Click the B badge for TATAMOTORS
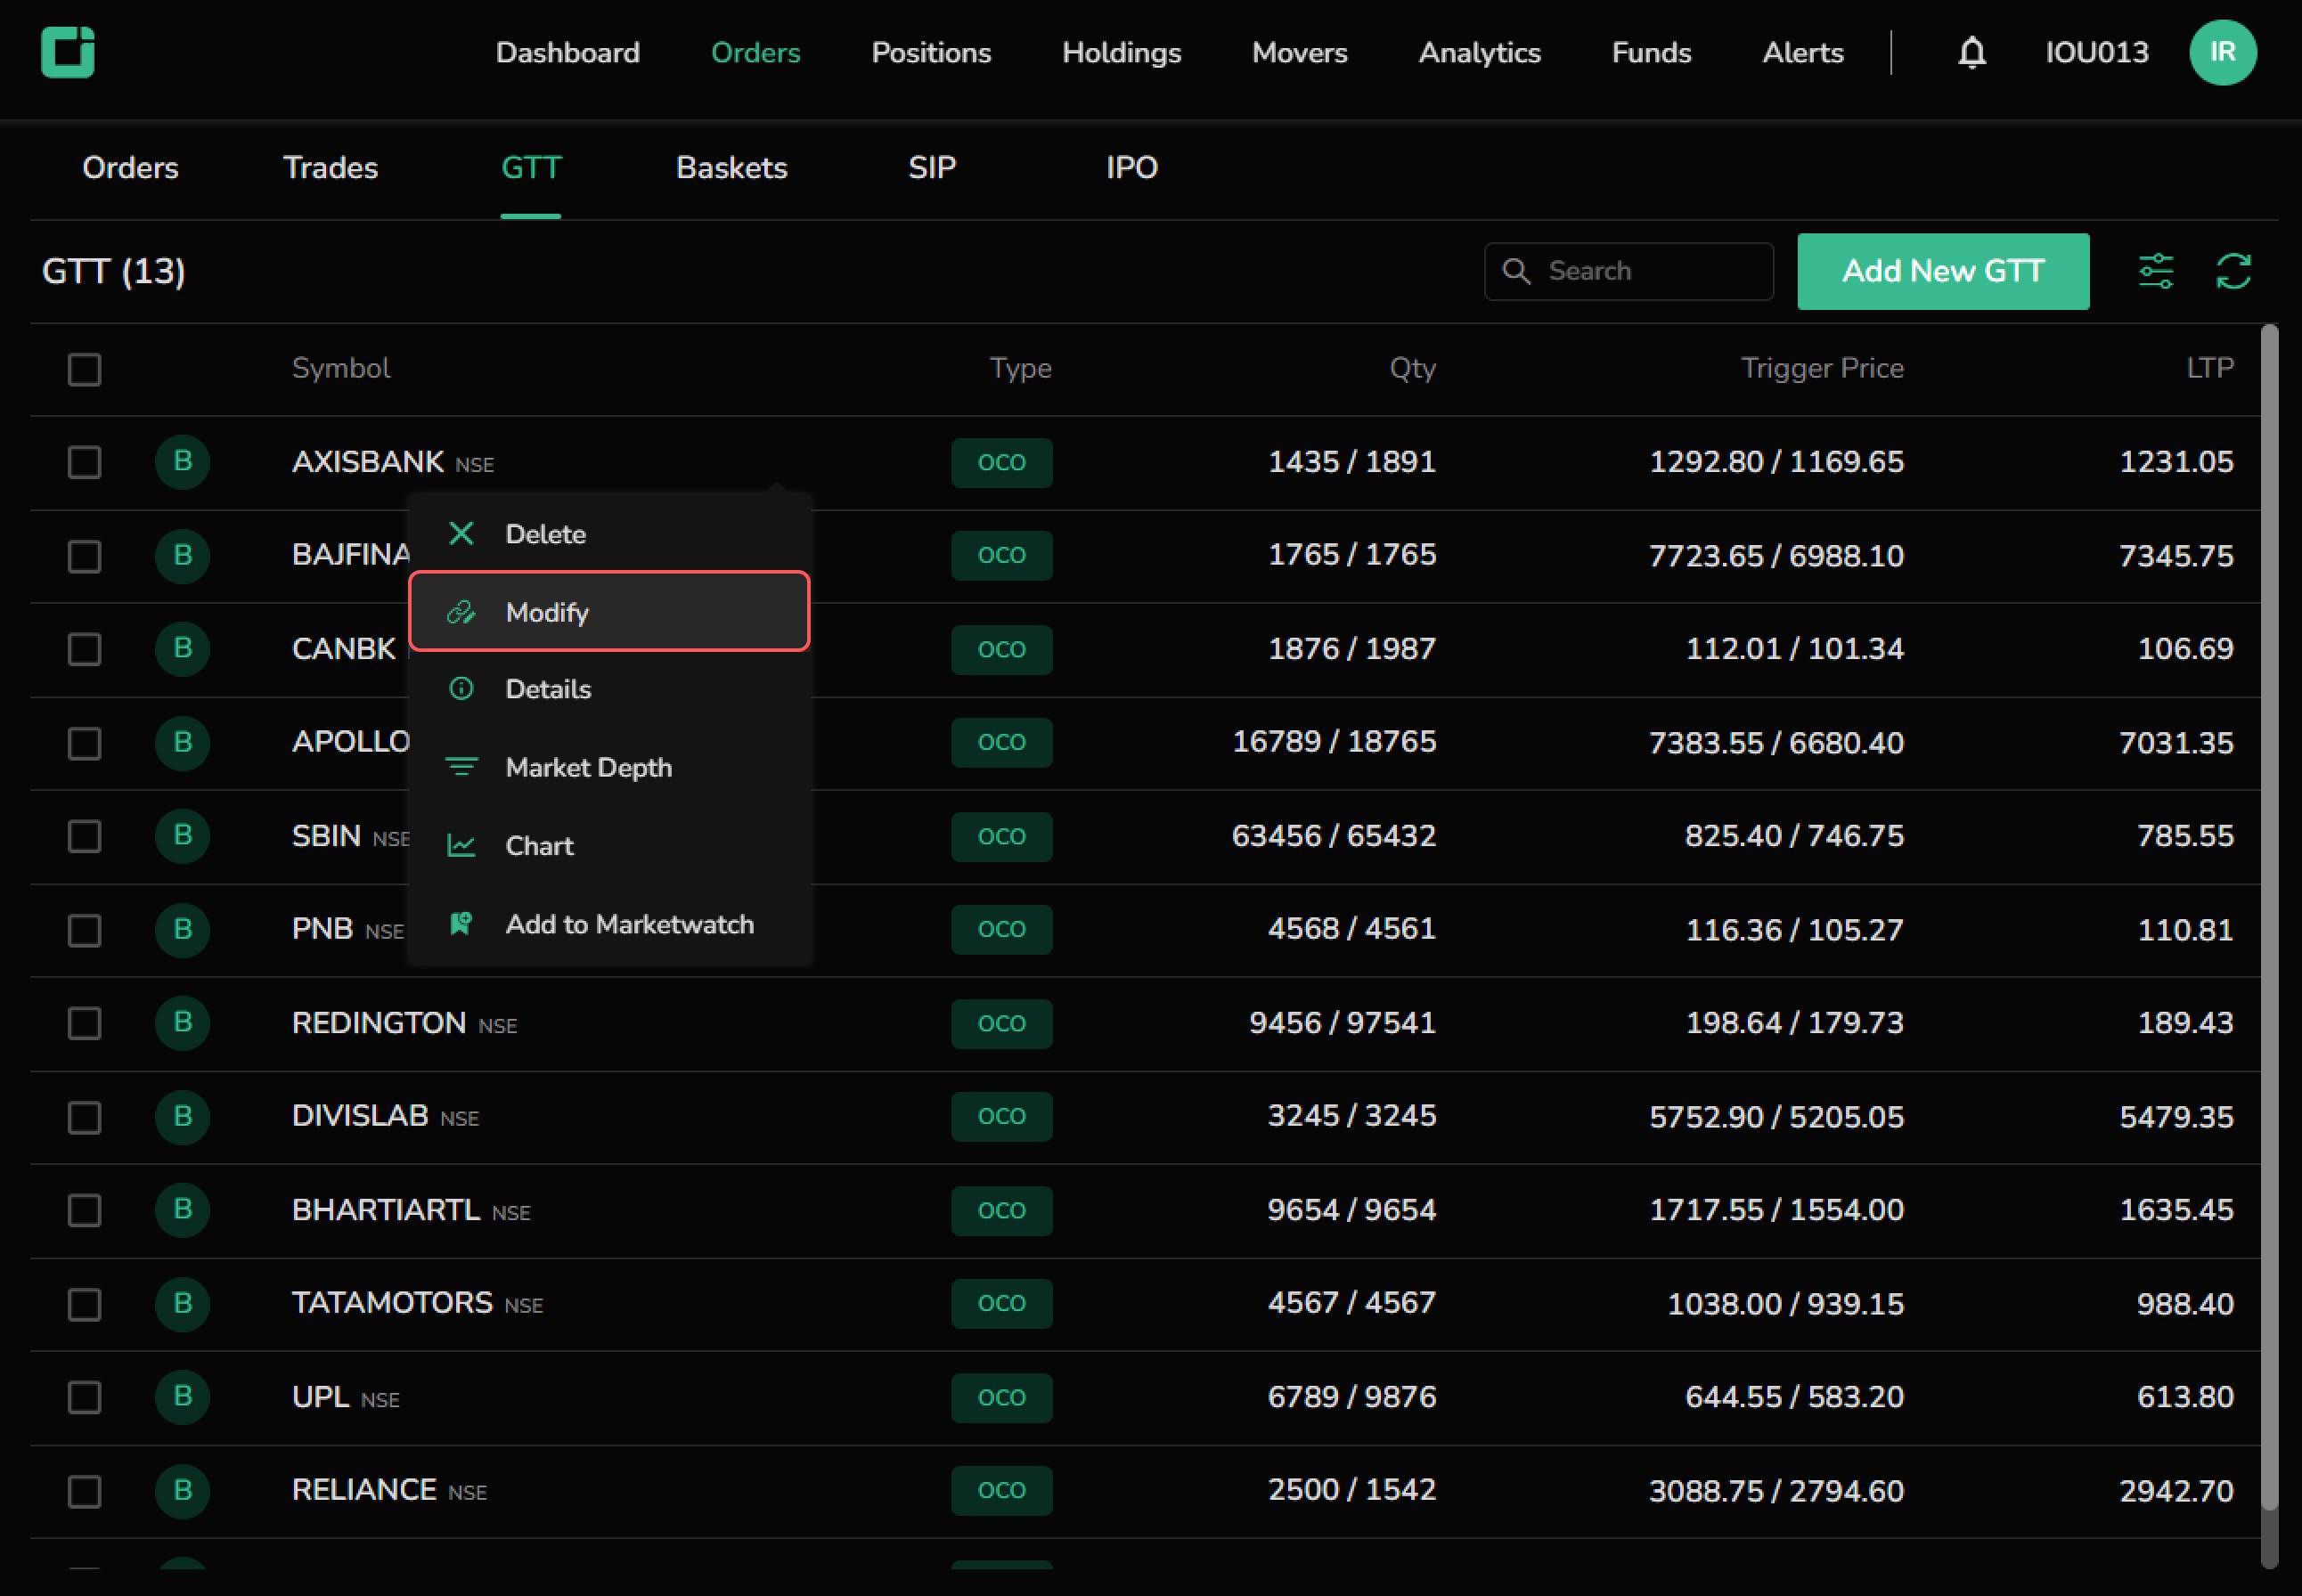 pyautogui.click(x=182, y=1303)
